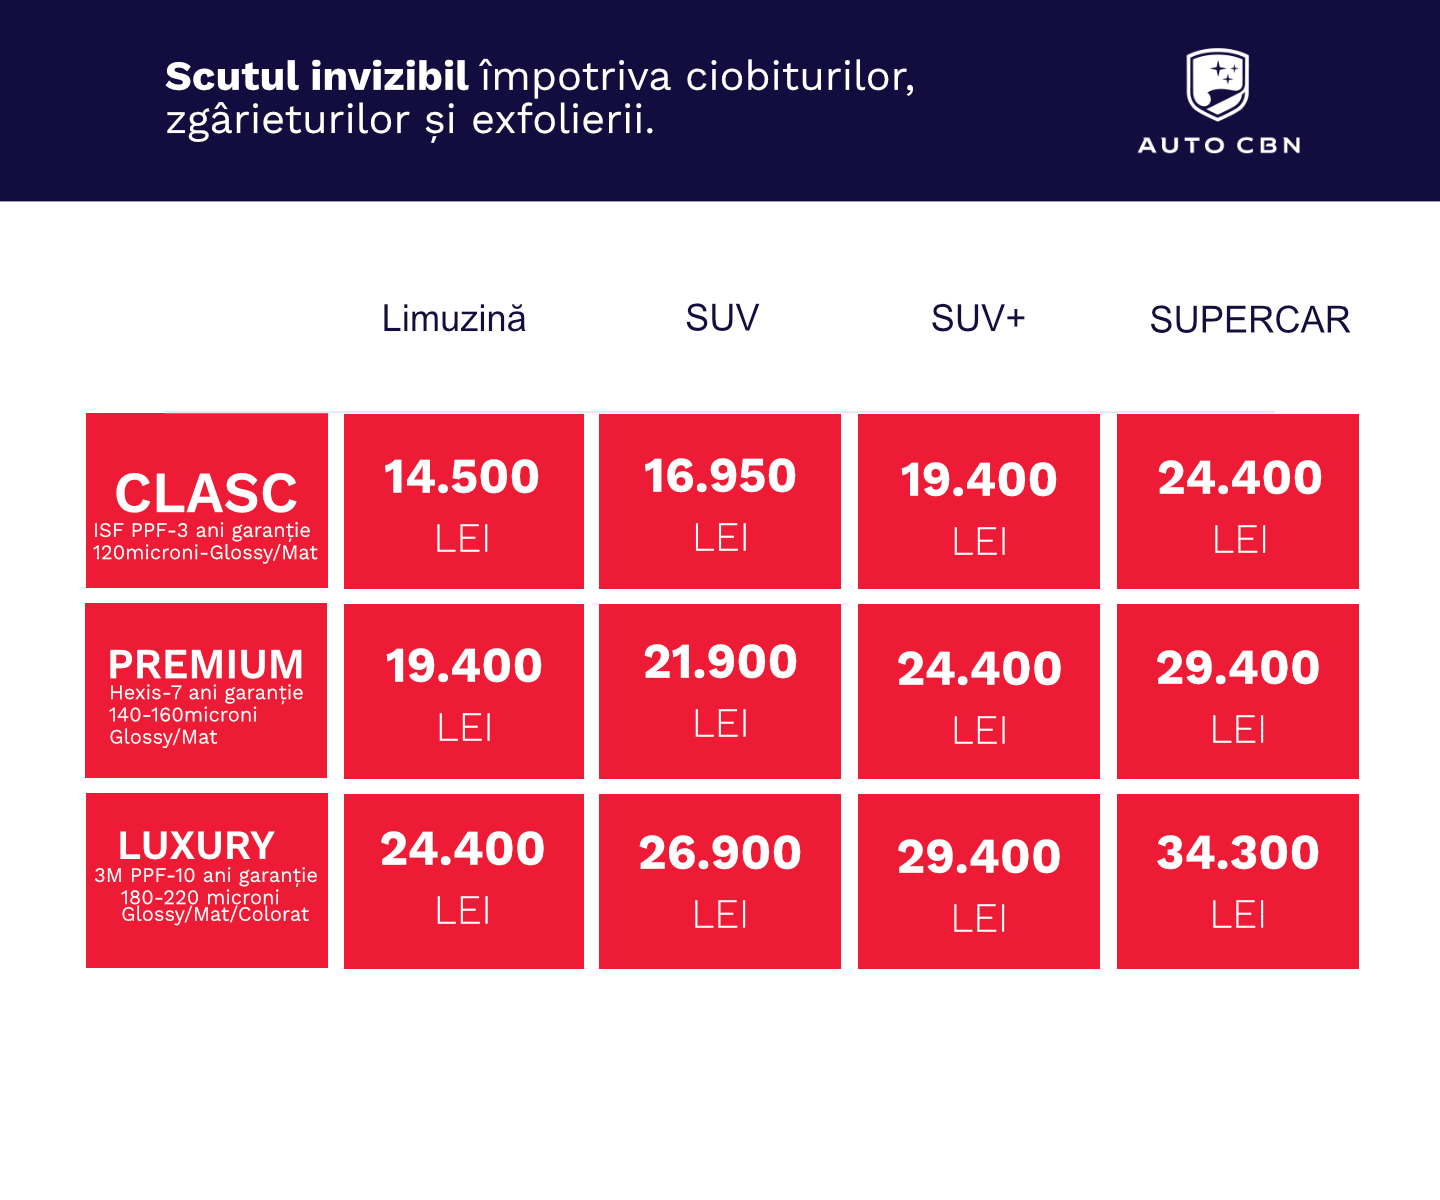Image resolution: width=1440 pixels, height=1200 pixels.
Task: Choose the SUV+ column header
Action: tap(978, 318)
